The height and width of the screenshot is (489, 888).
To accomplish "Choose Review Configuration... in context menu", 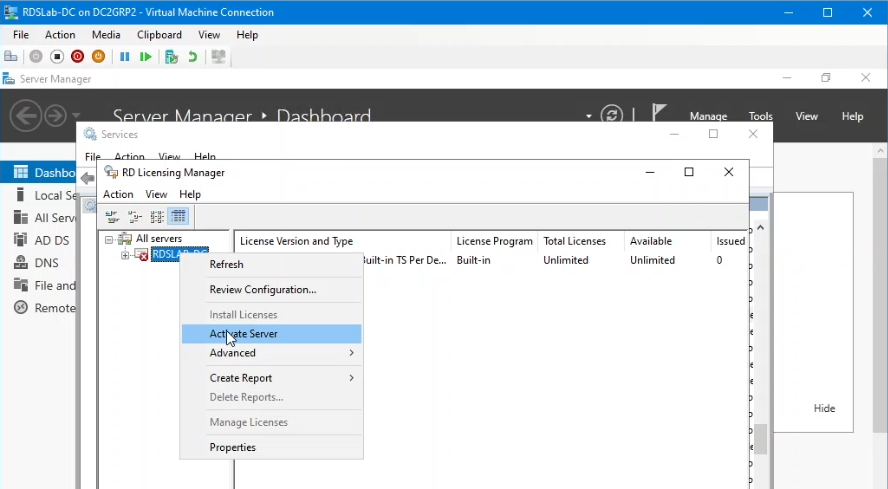I will pos(262,290).
